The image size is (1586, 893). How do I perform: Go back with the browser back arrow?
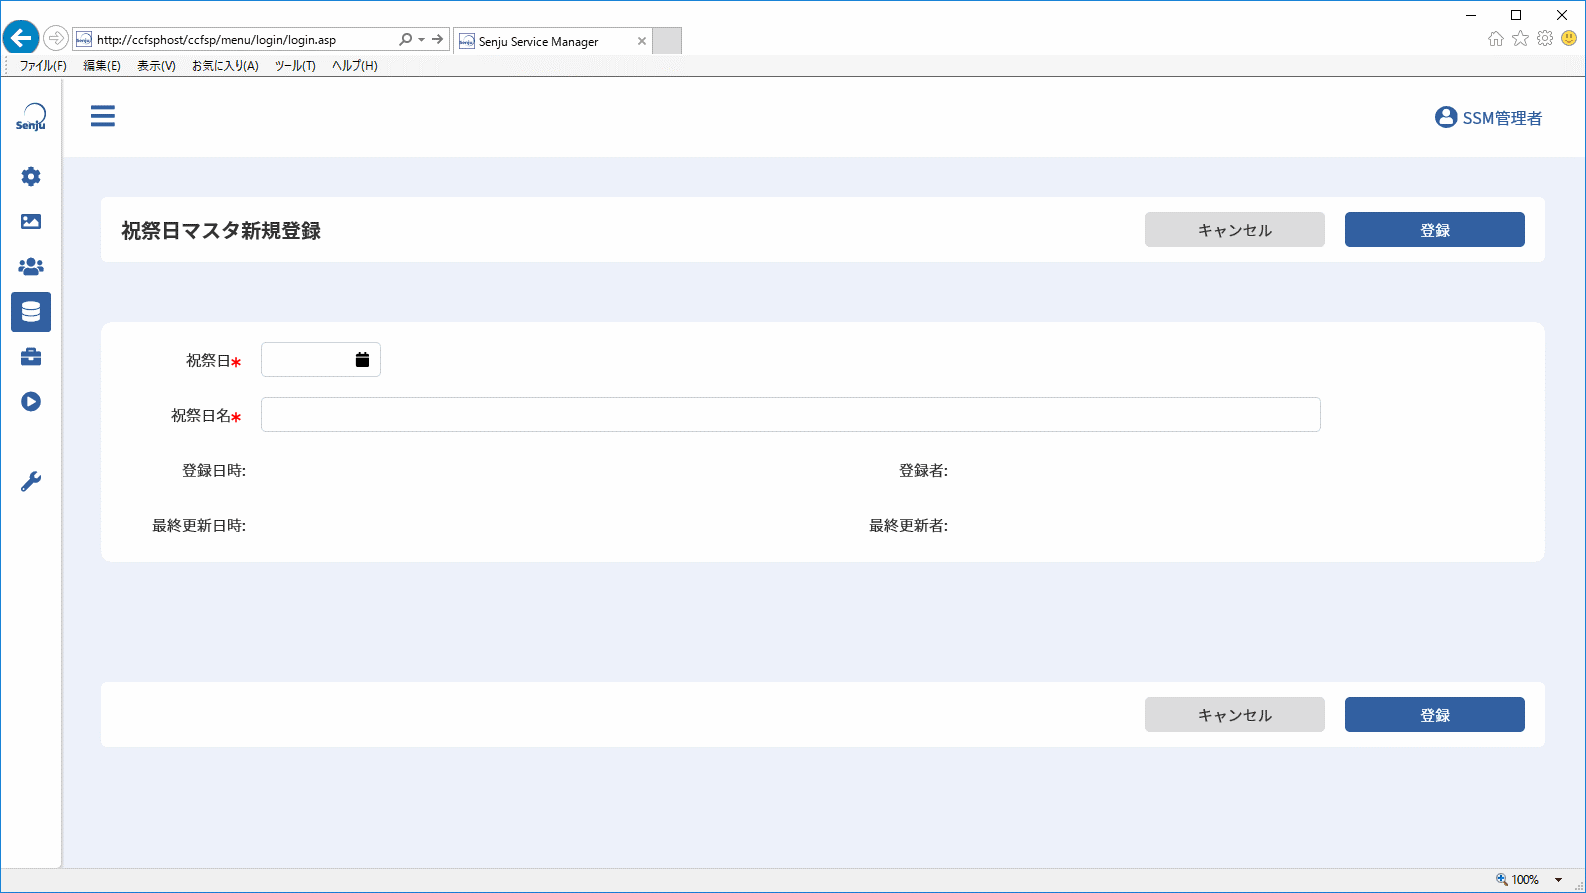coord(21,39)
